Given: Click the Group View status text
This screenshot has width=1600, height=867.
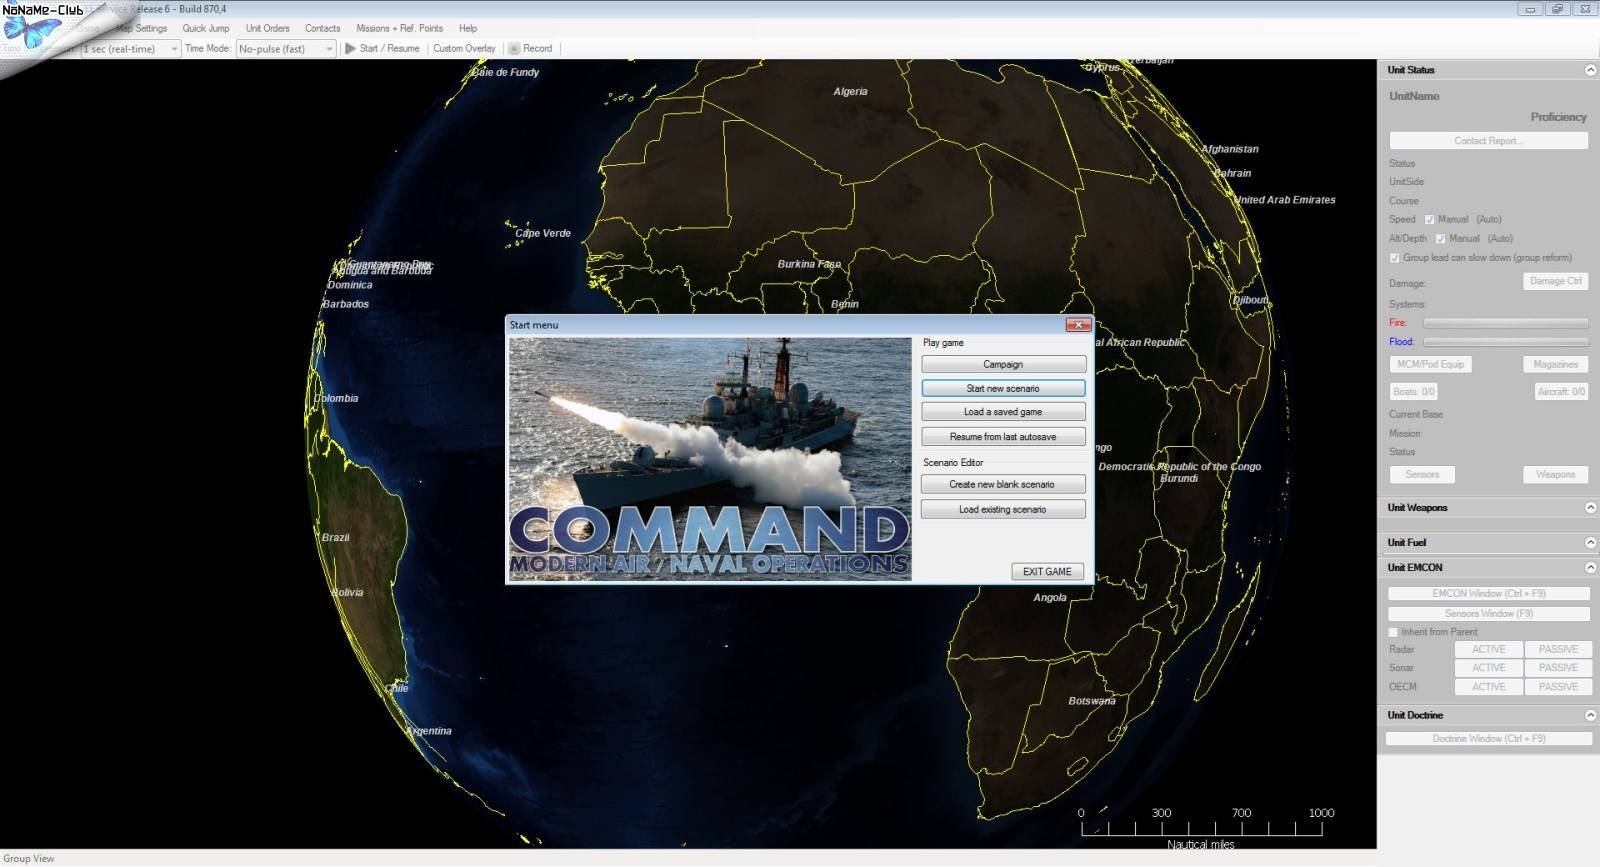Looking at the screenshot, I should [29, 859].
